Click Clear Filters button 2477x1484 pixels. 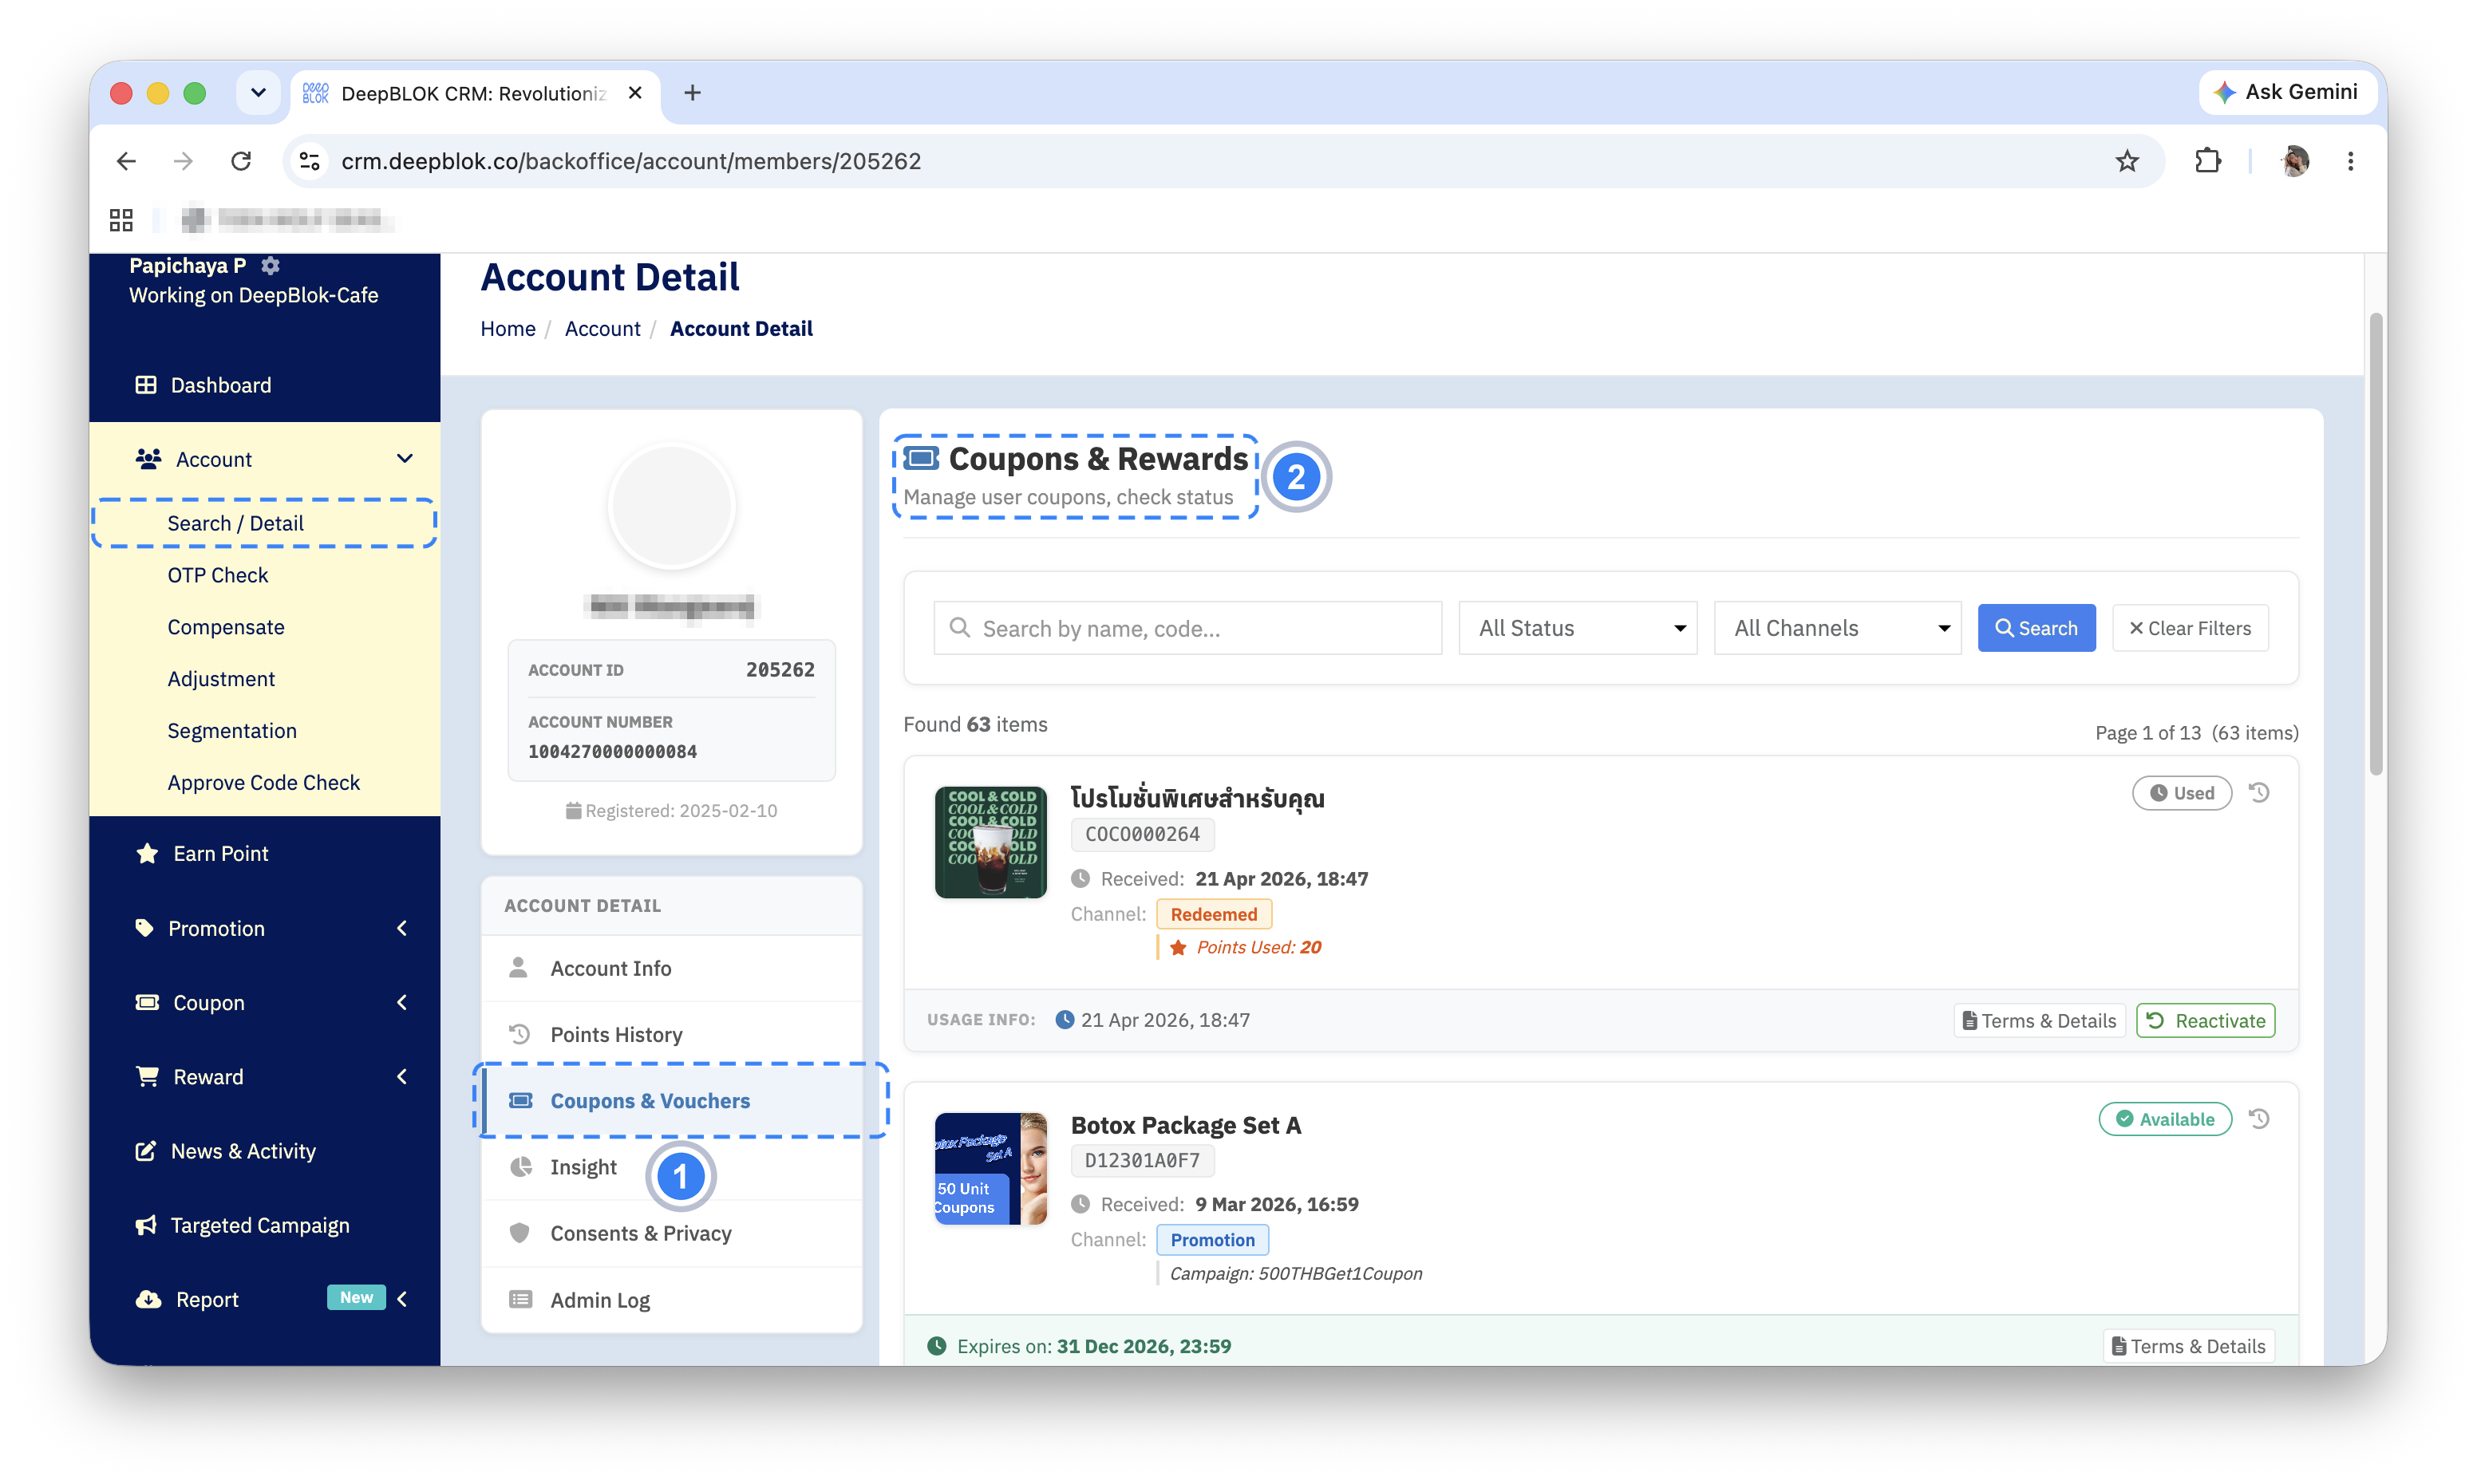click(x=2190, y=628)
